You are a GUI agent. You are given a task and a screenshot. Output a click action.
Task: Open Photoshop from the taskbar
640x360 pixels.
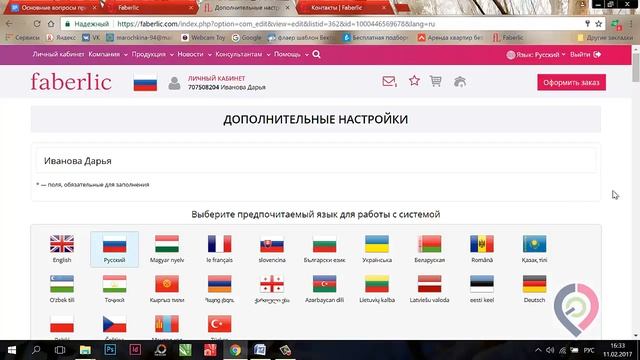110,350
